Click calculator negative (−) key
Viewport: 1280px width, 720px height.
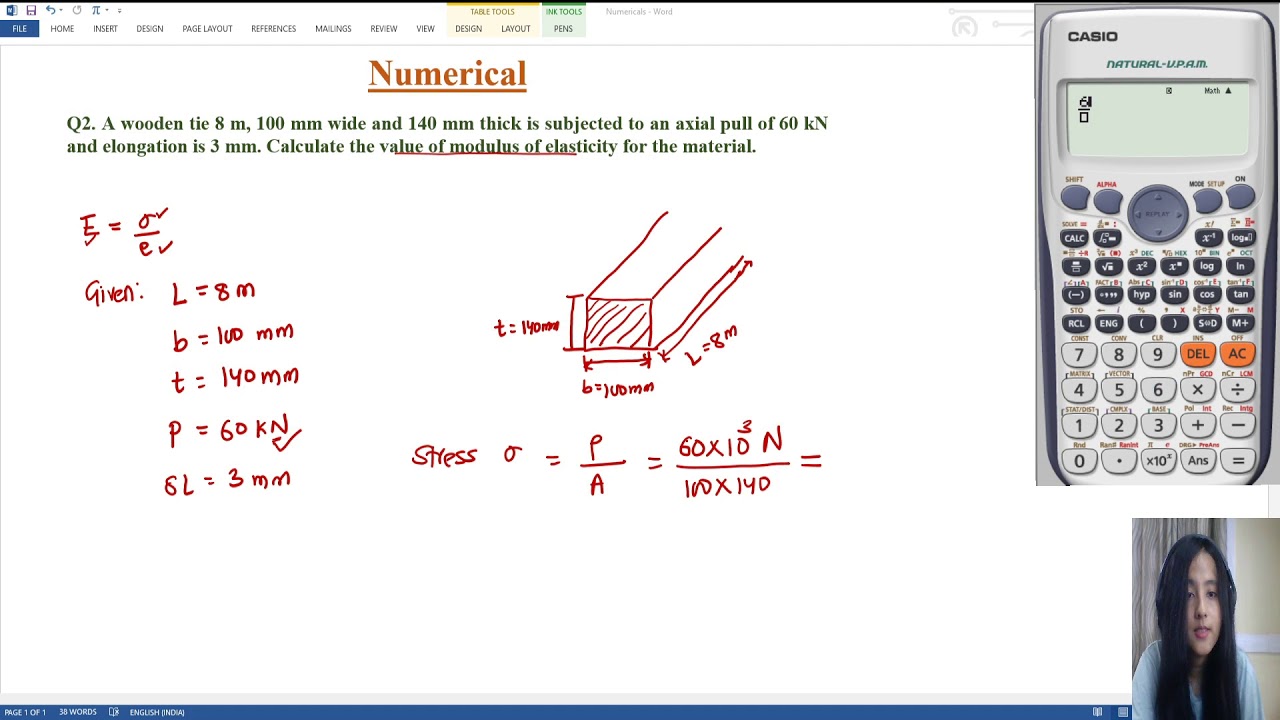[1075, 295]
